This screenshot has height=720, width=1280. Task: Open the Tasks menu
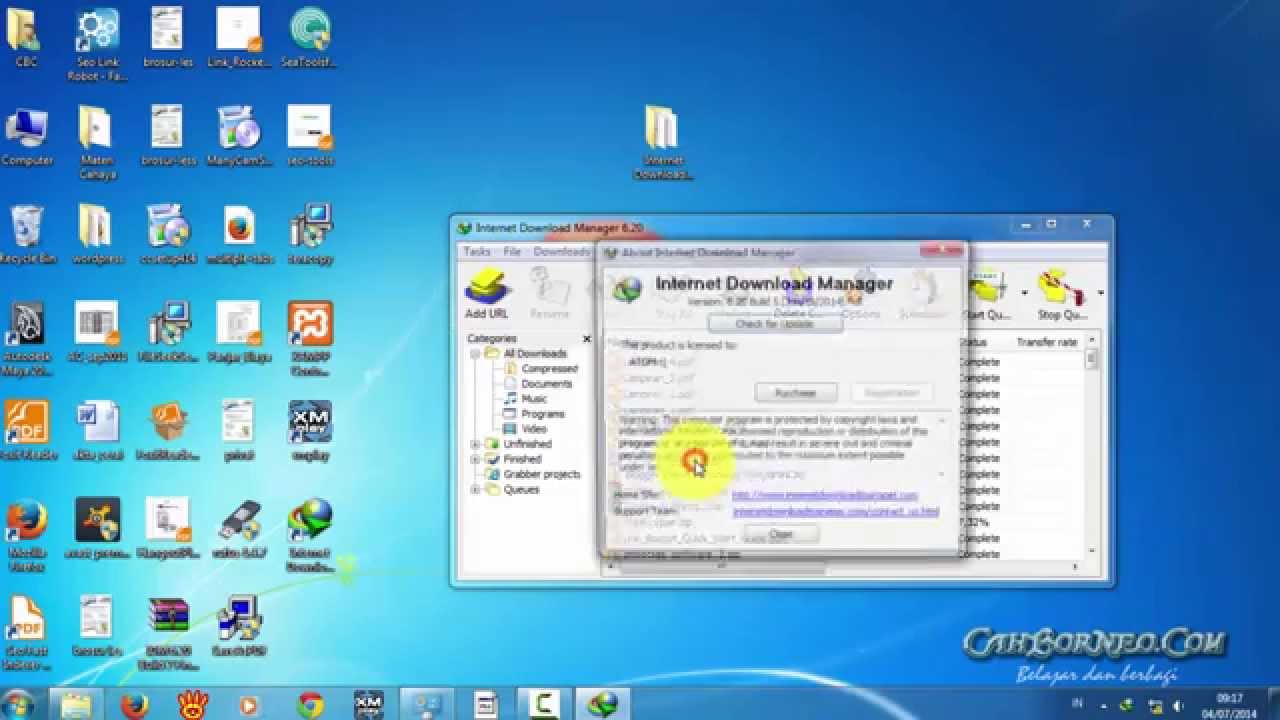[x=477, y=252]
